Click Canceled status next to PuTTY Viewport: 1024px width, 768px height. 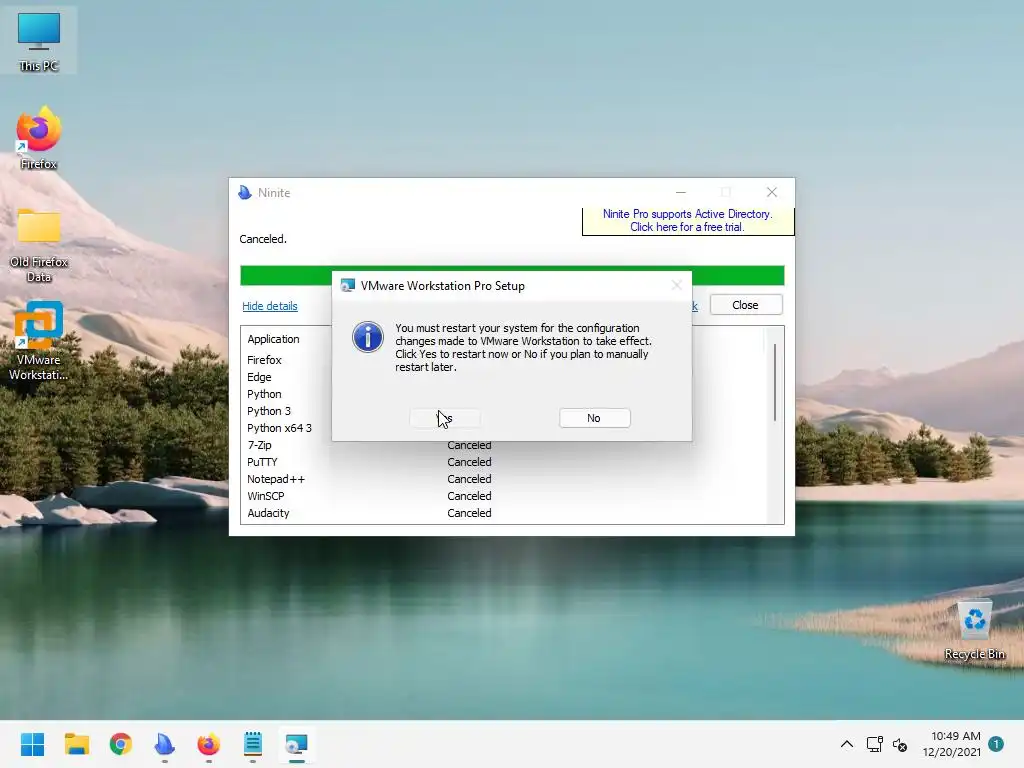tap(469, 462)
